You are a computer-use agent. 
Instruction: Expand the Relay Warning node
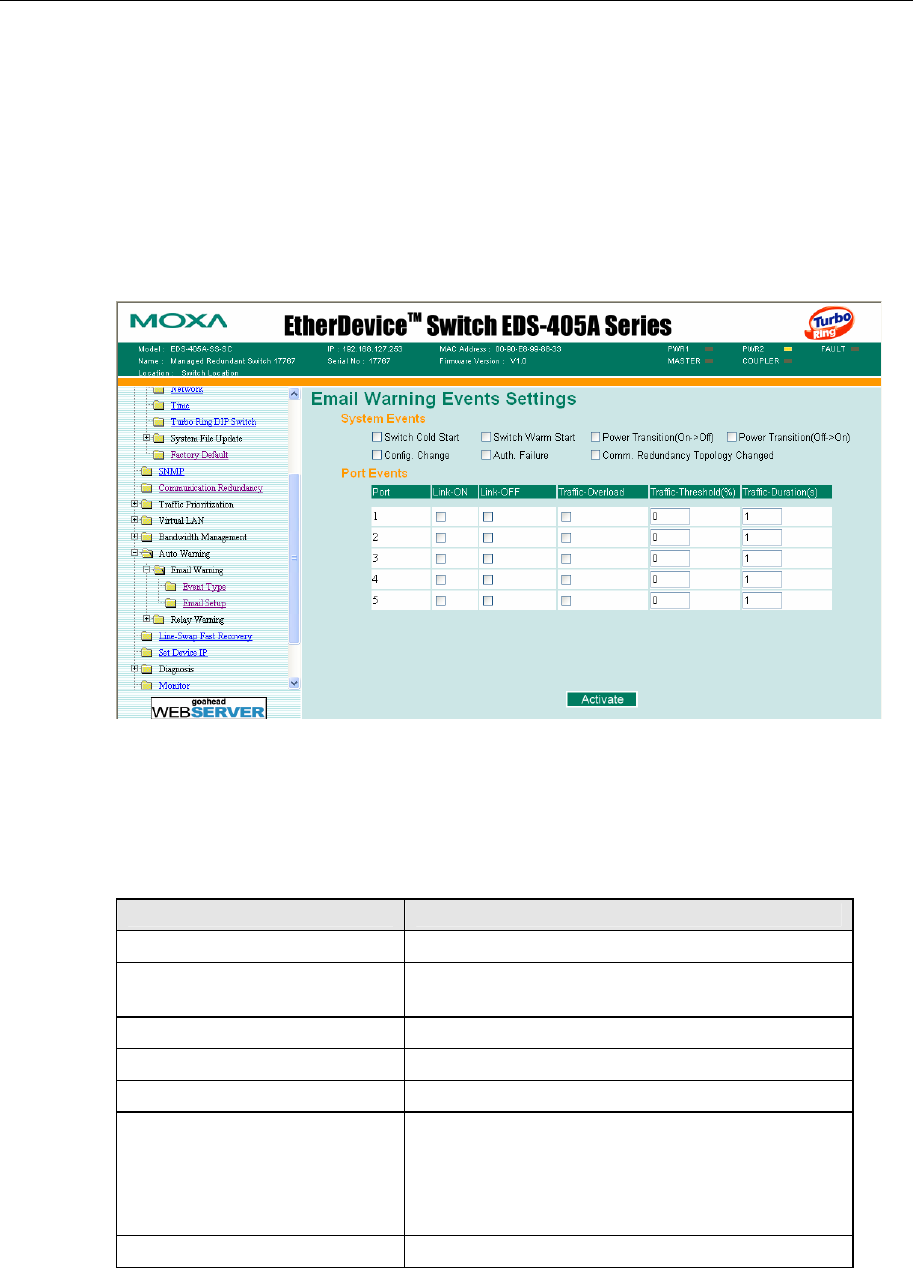pos(147,620)
